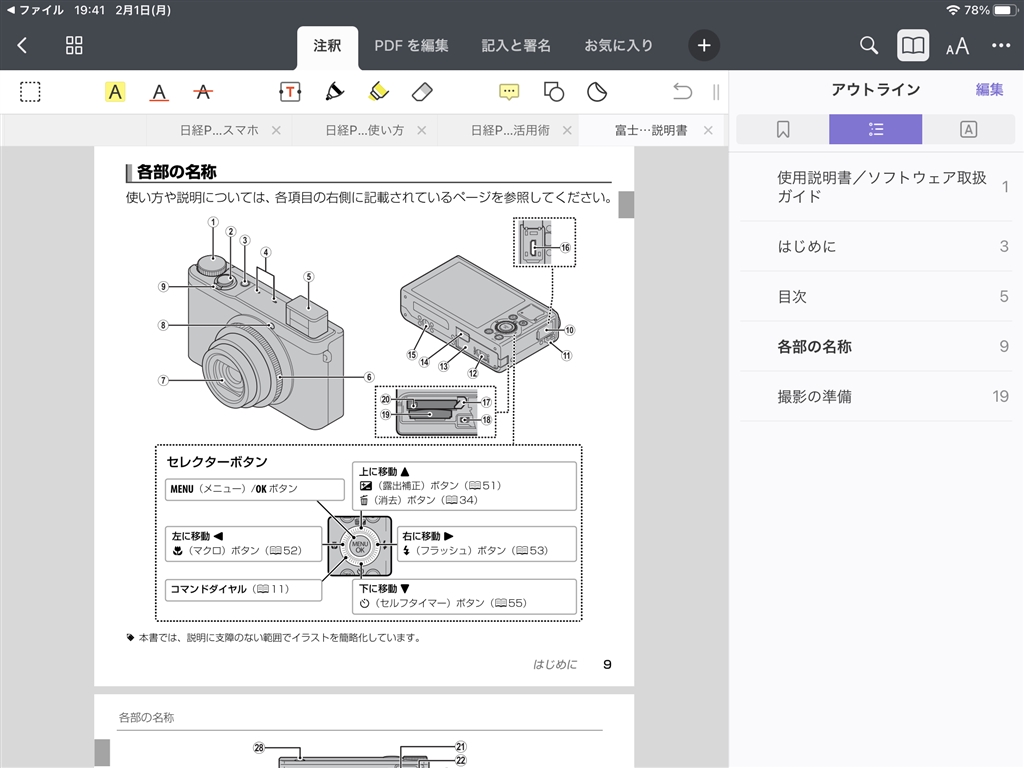The image size is (1024, 768).
Task: Switch to the PDFを編集 tab
Action: [x=411, y=45]
